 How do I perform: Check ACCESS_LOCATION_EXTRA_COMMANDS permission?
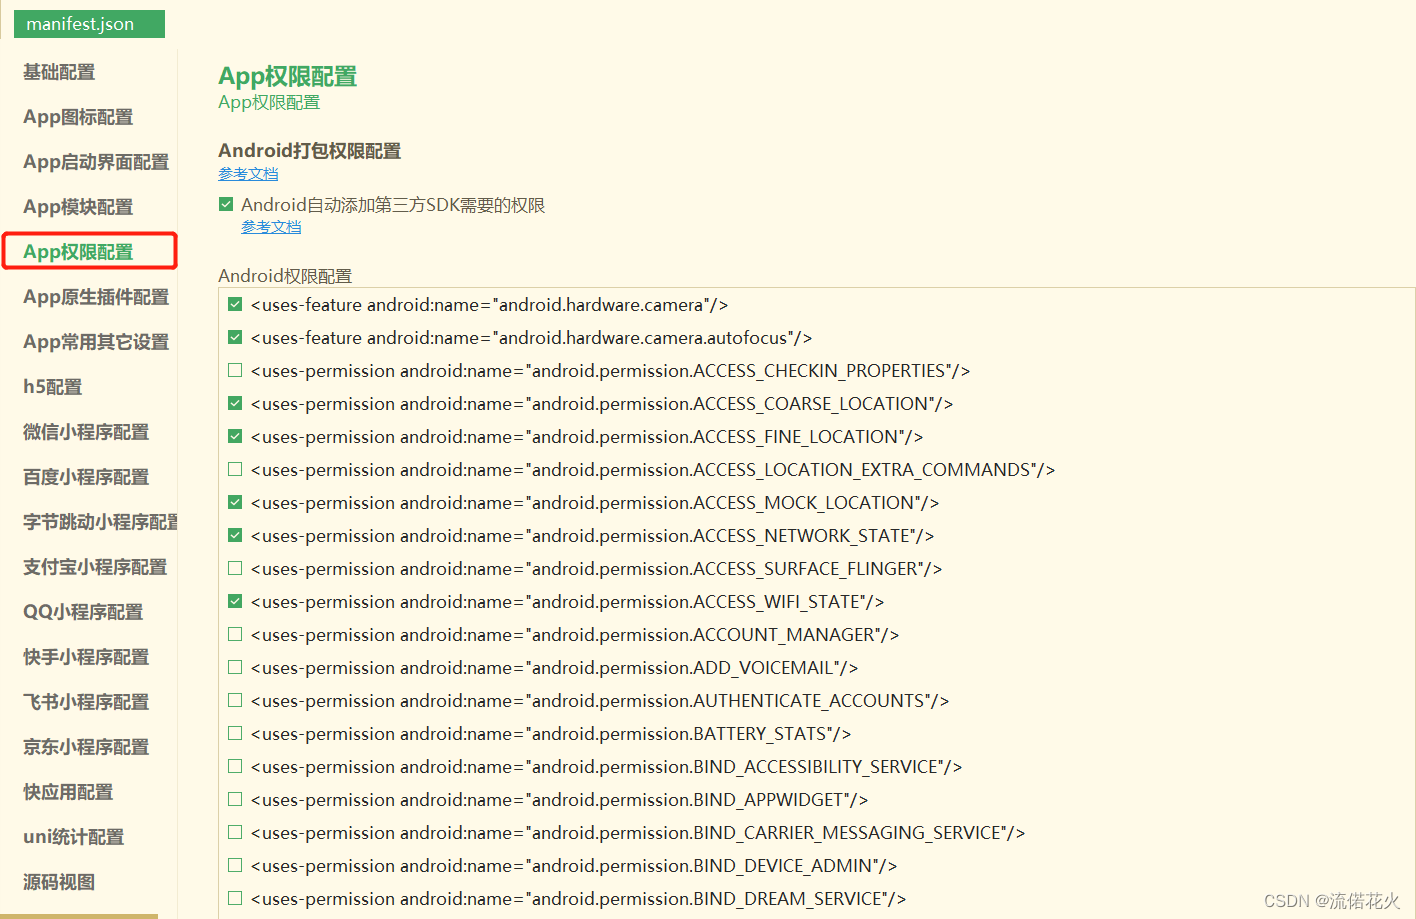tap(235, 469)
